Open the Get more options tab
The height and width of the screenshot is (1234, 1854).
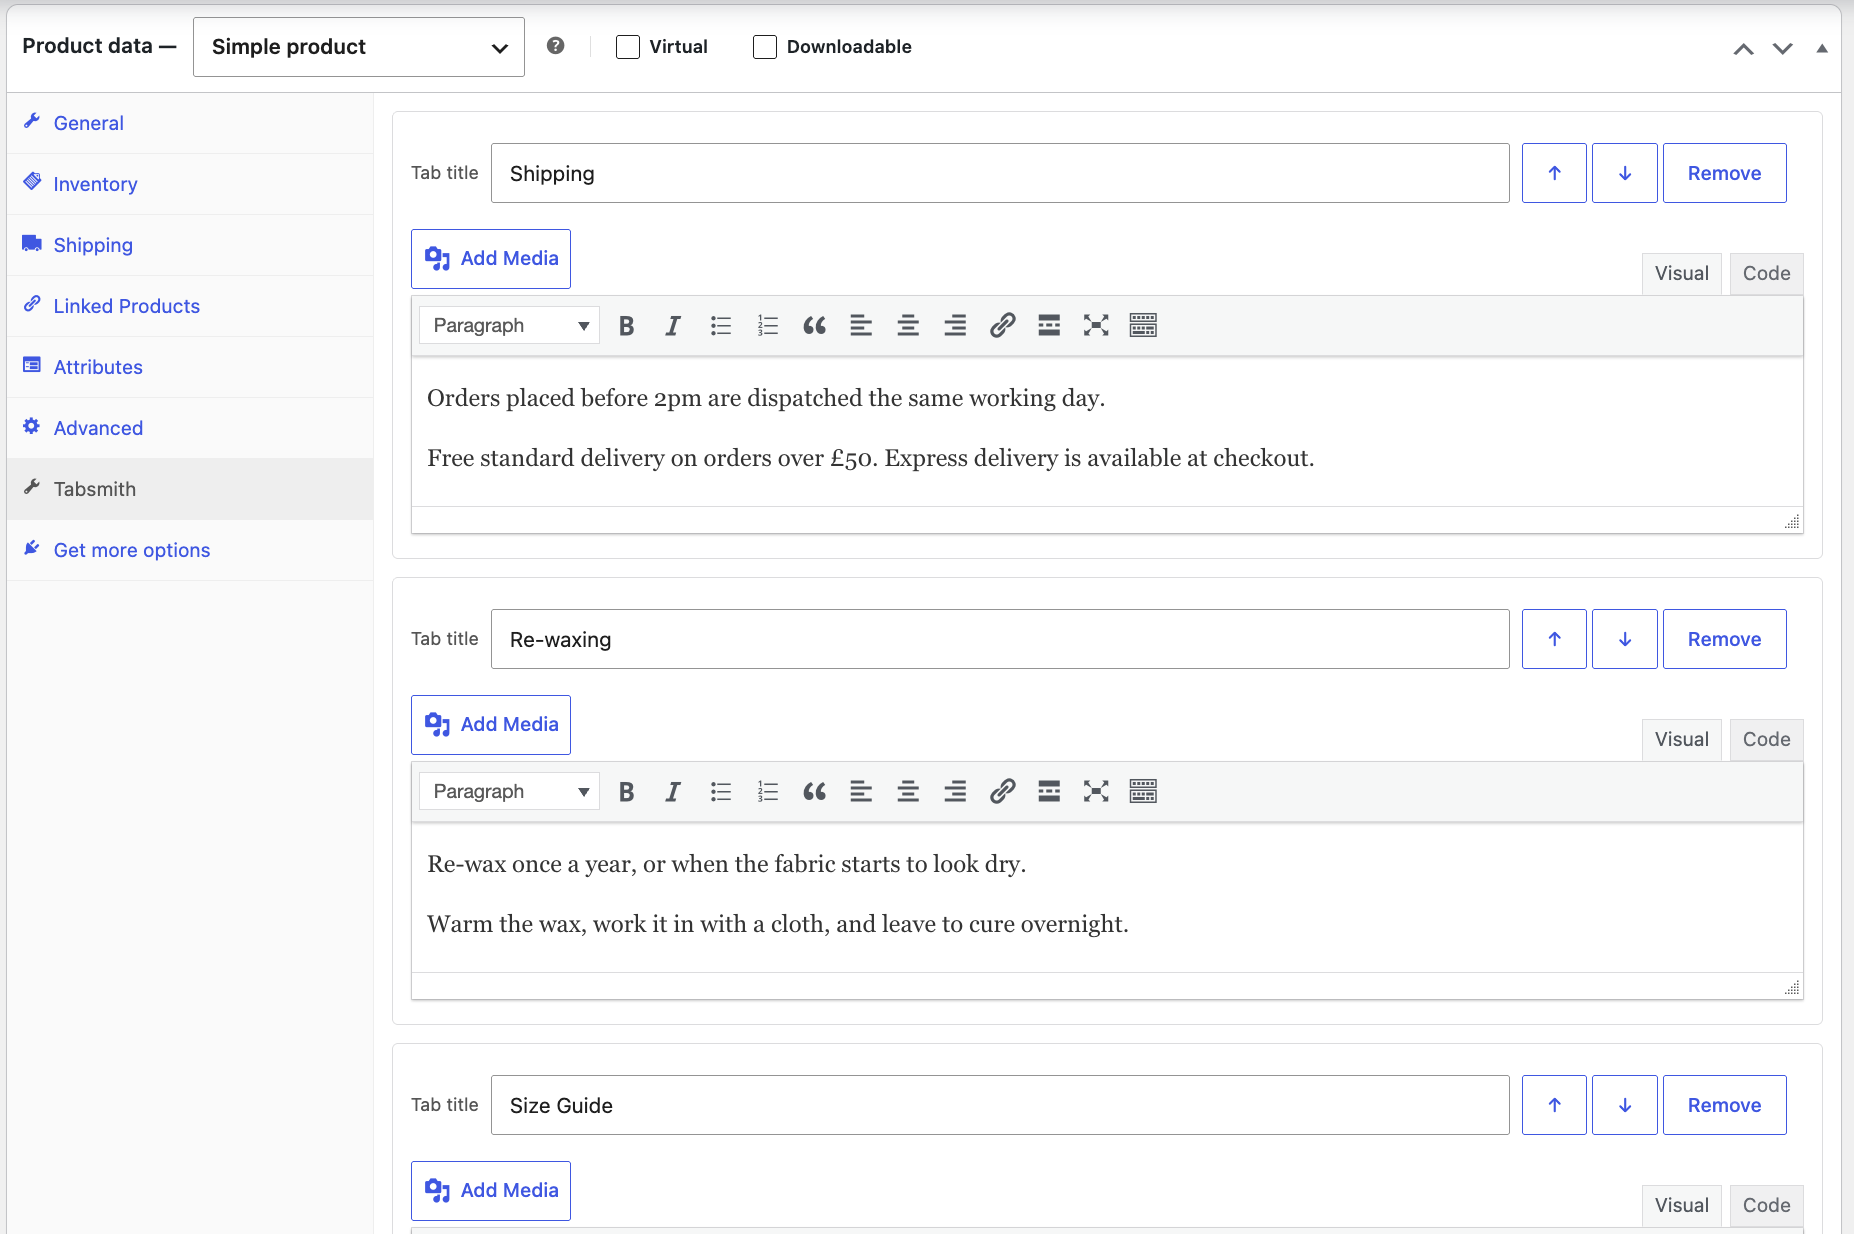coord(190,550)
